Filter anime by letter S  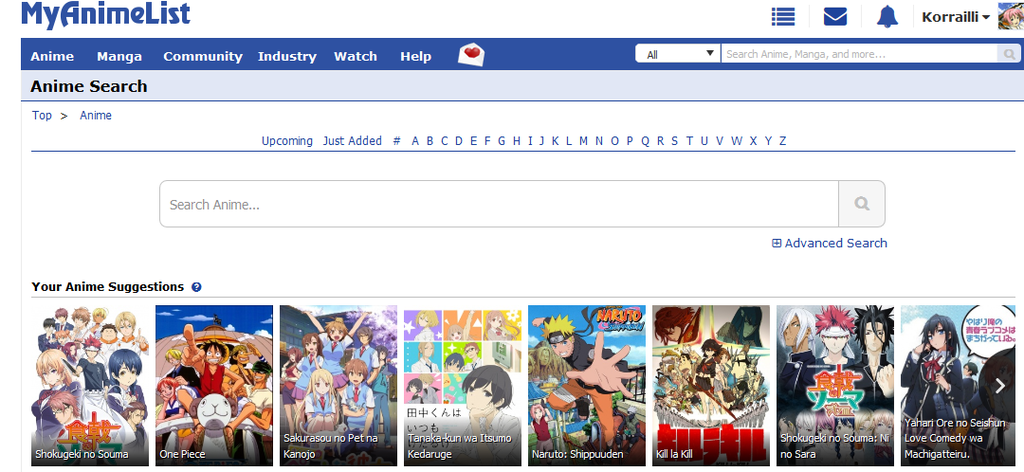(x=675, y=140)
